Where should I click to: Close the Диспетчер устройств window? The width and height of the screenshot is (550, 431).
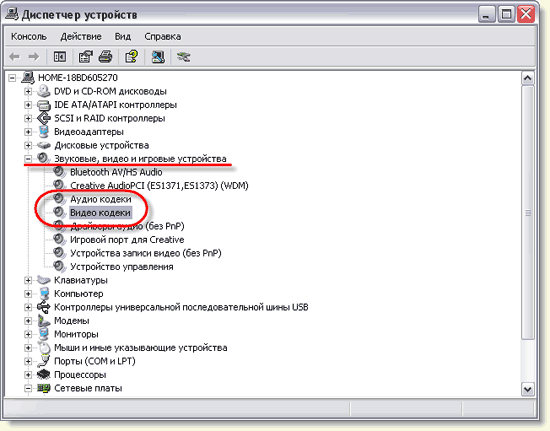[526, 15]
